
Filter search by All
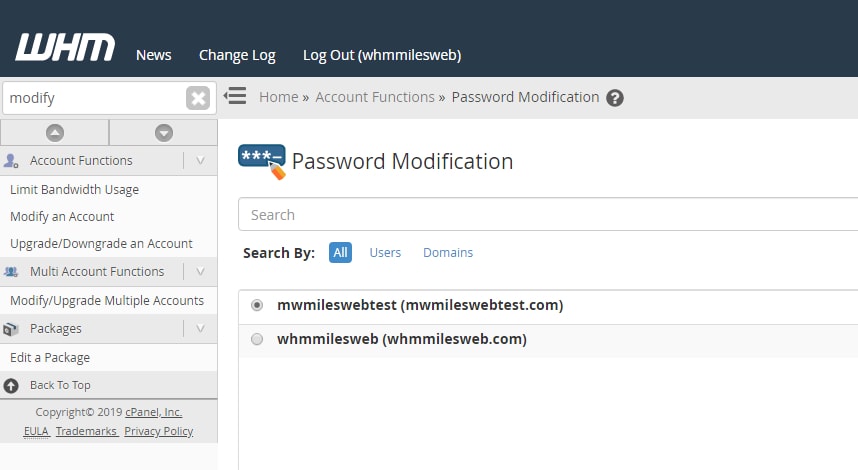point(340,253)
